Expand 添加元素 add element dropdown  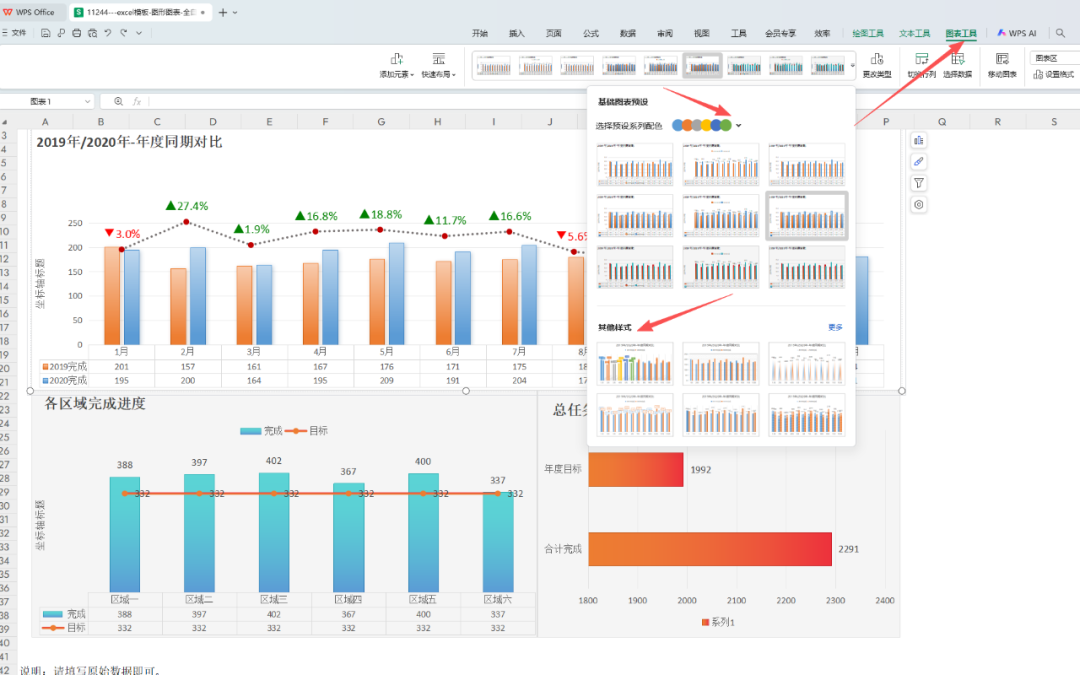coord(397,65)
